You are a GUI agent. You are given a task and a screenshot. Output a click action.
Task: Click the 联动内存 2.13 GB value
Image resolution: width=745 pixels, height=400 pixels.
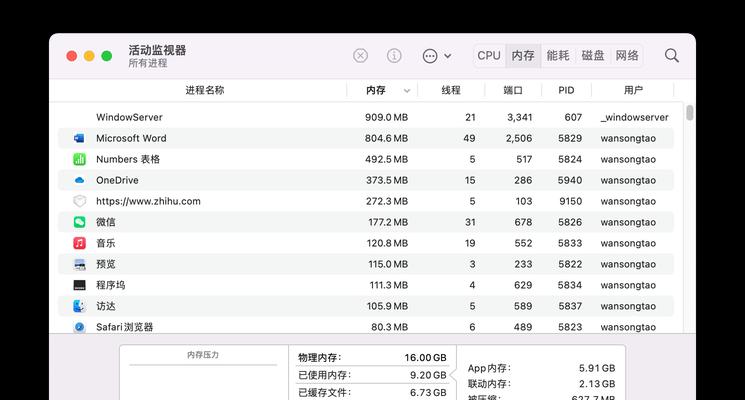click(x=597, y=384)
